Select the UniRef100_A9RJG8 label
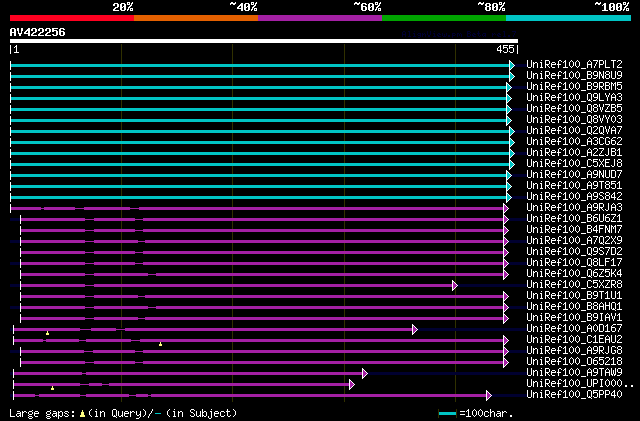Image resolution: width=640 pixels, height=421 pixels. pos(574,351)
